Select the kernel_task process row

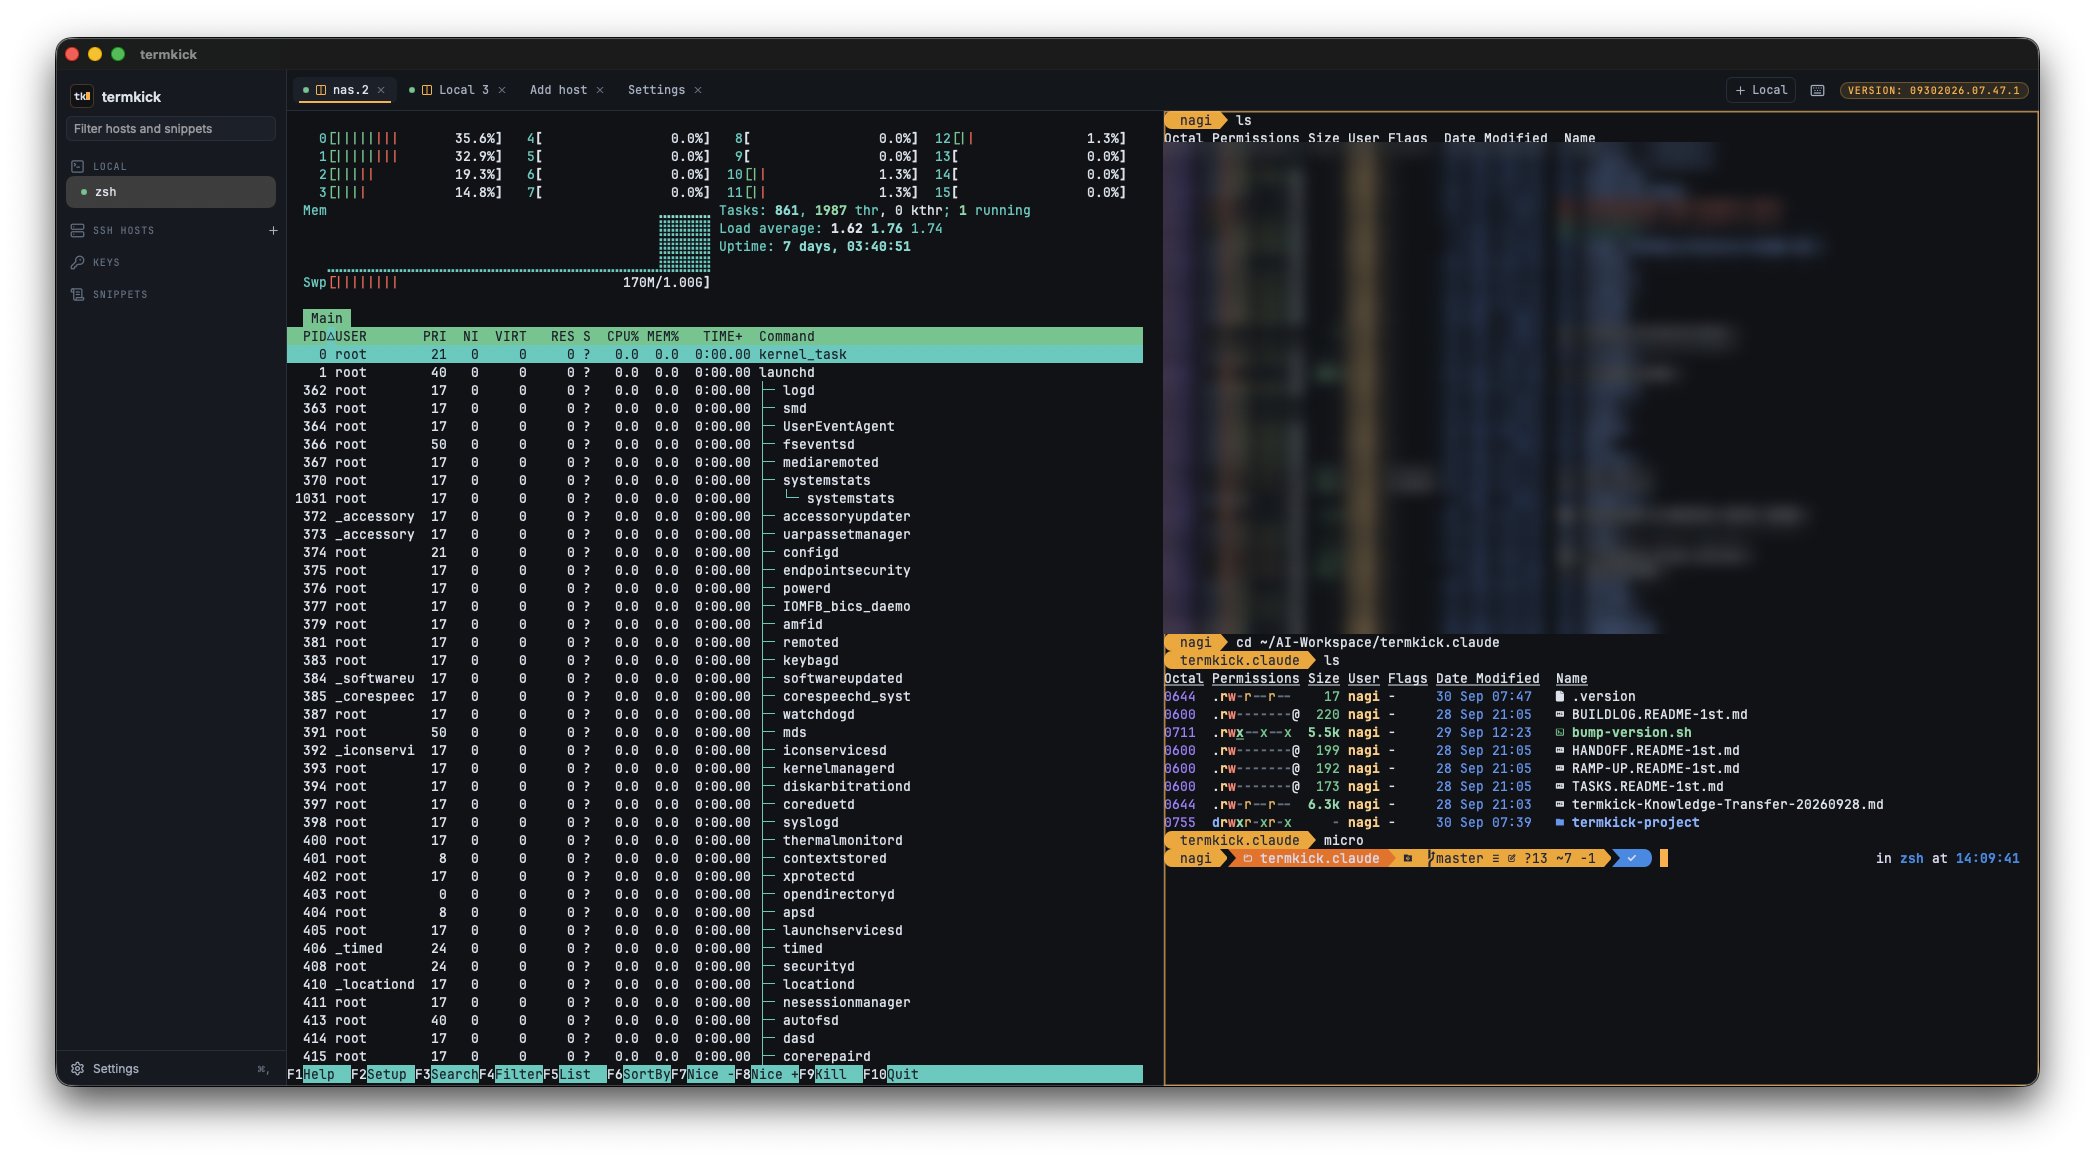[715, 354]
